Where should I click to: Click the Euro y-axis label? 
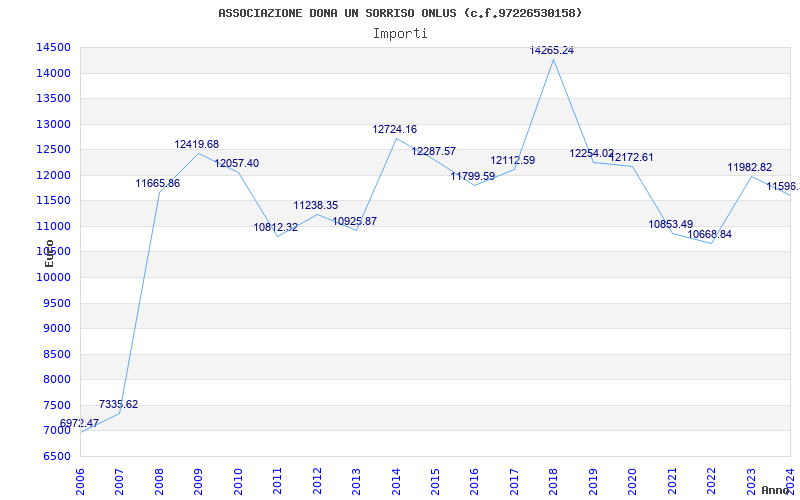pyautogui.click(x=49, y=253)
